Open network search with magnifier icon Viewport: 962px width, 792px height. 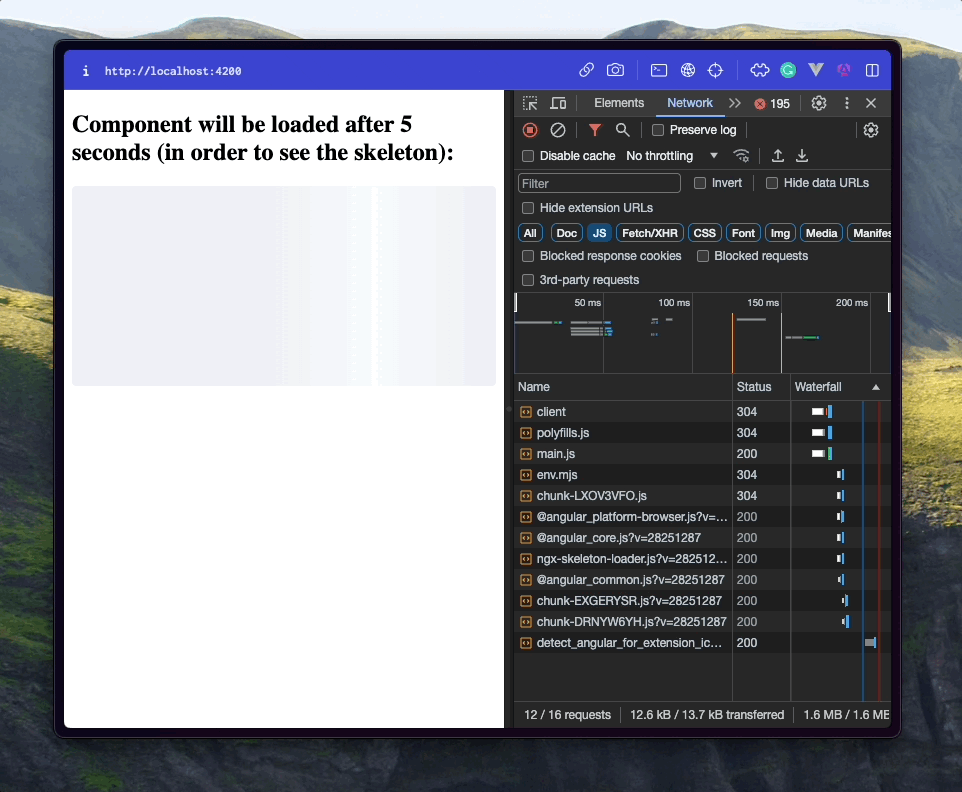622,130
